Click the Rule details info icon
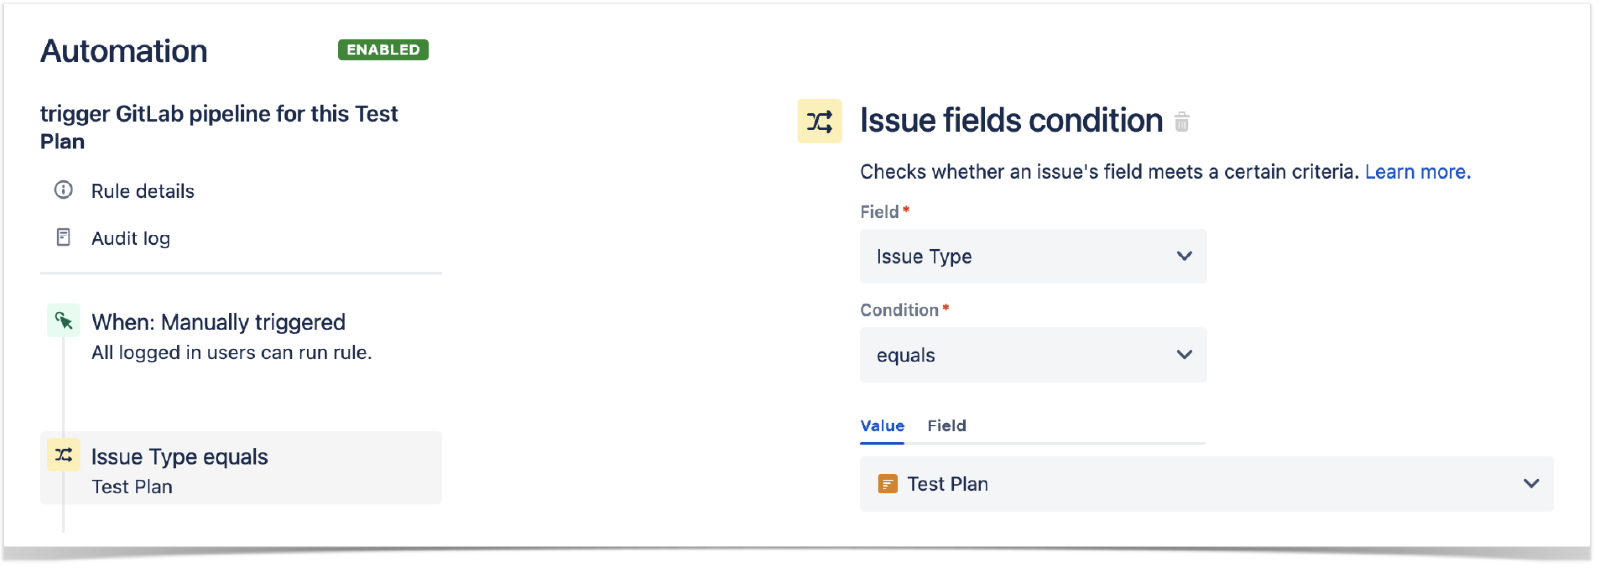This screenshot has height=568, width=1600. click(x=63, y=190)
